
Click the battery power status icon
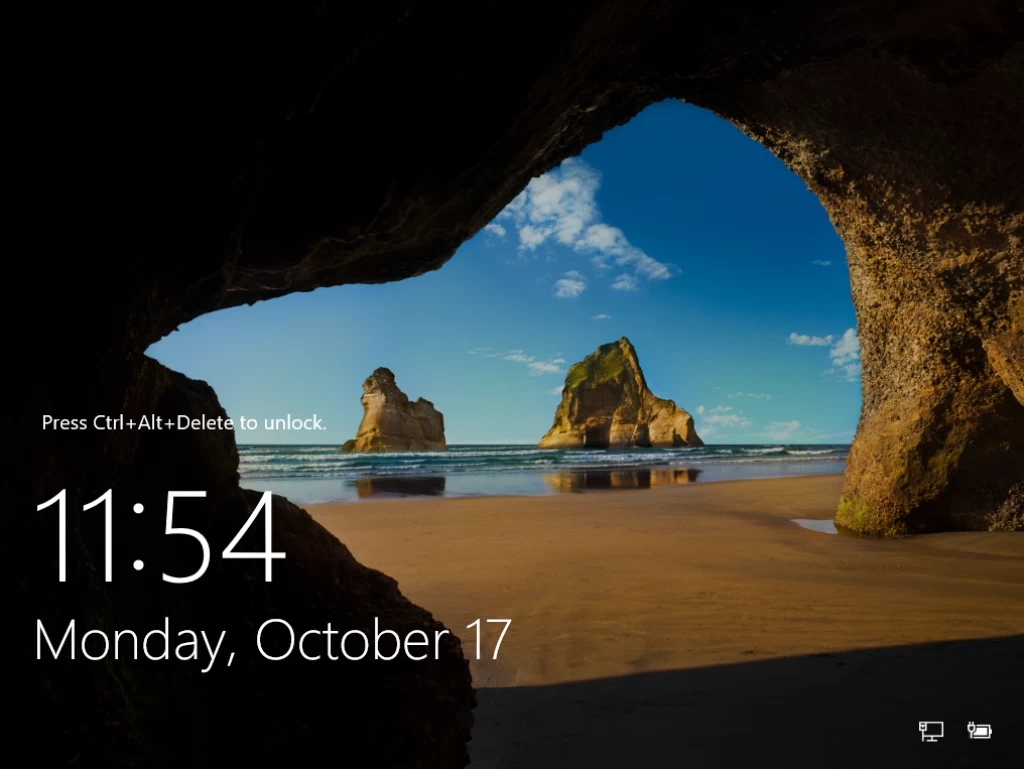click(979, 730)
